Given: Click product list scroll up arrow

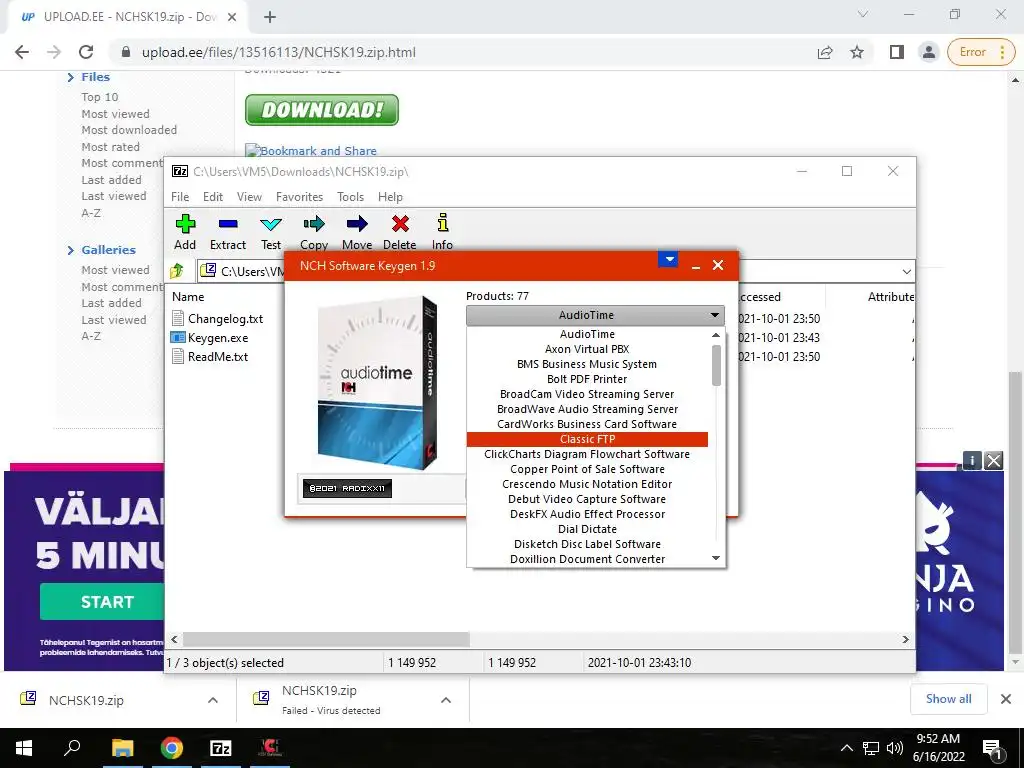Looking at the screenshot, I should click(716, 334).
